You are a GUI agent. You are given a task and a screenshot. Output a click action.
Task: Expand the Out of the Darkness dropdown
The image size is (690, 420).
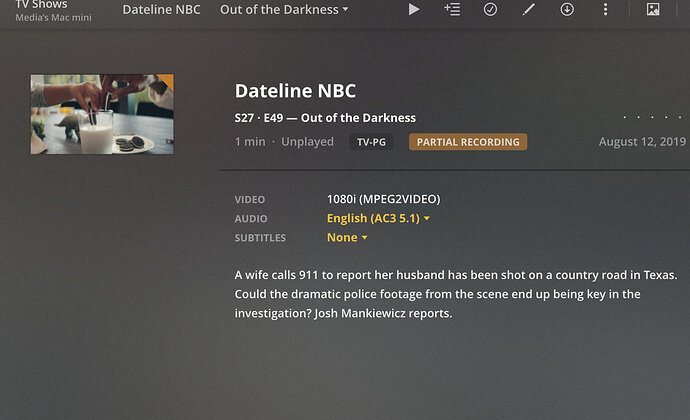[x=284, y=10]
